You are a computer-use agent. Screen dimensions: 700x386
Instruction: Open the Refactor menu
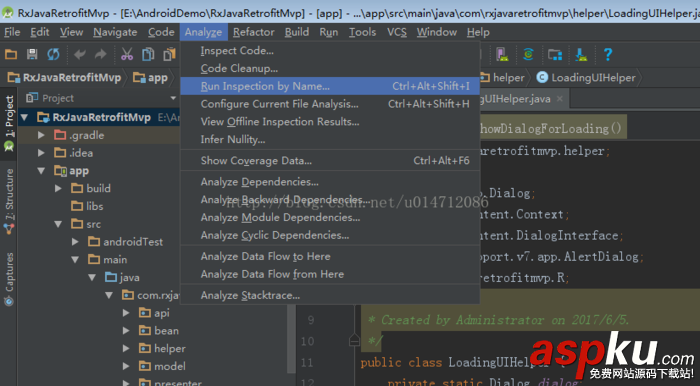pos(254,32)
